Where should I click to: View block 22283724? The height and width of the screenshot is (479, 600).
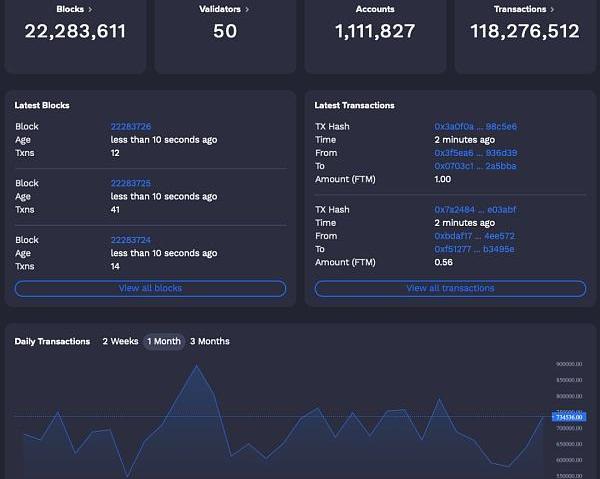click(131, 240)
